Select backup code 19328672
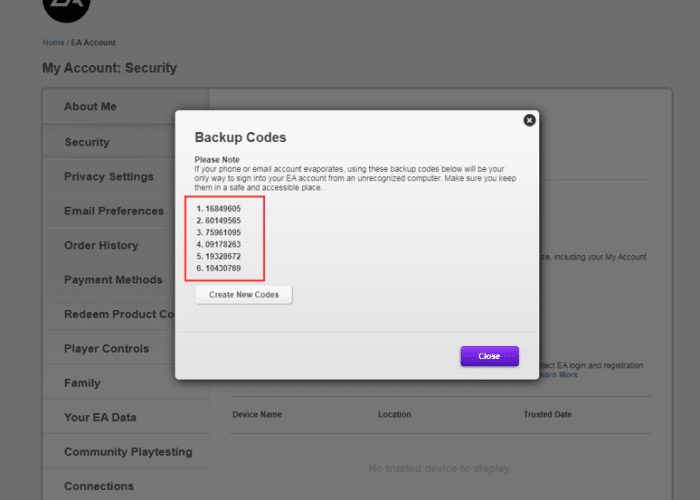 (223, 256)
